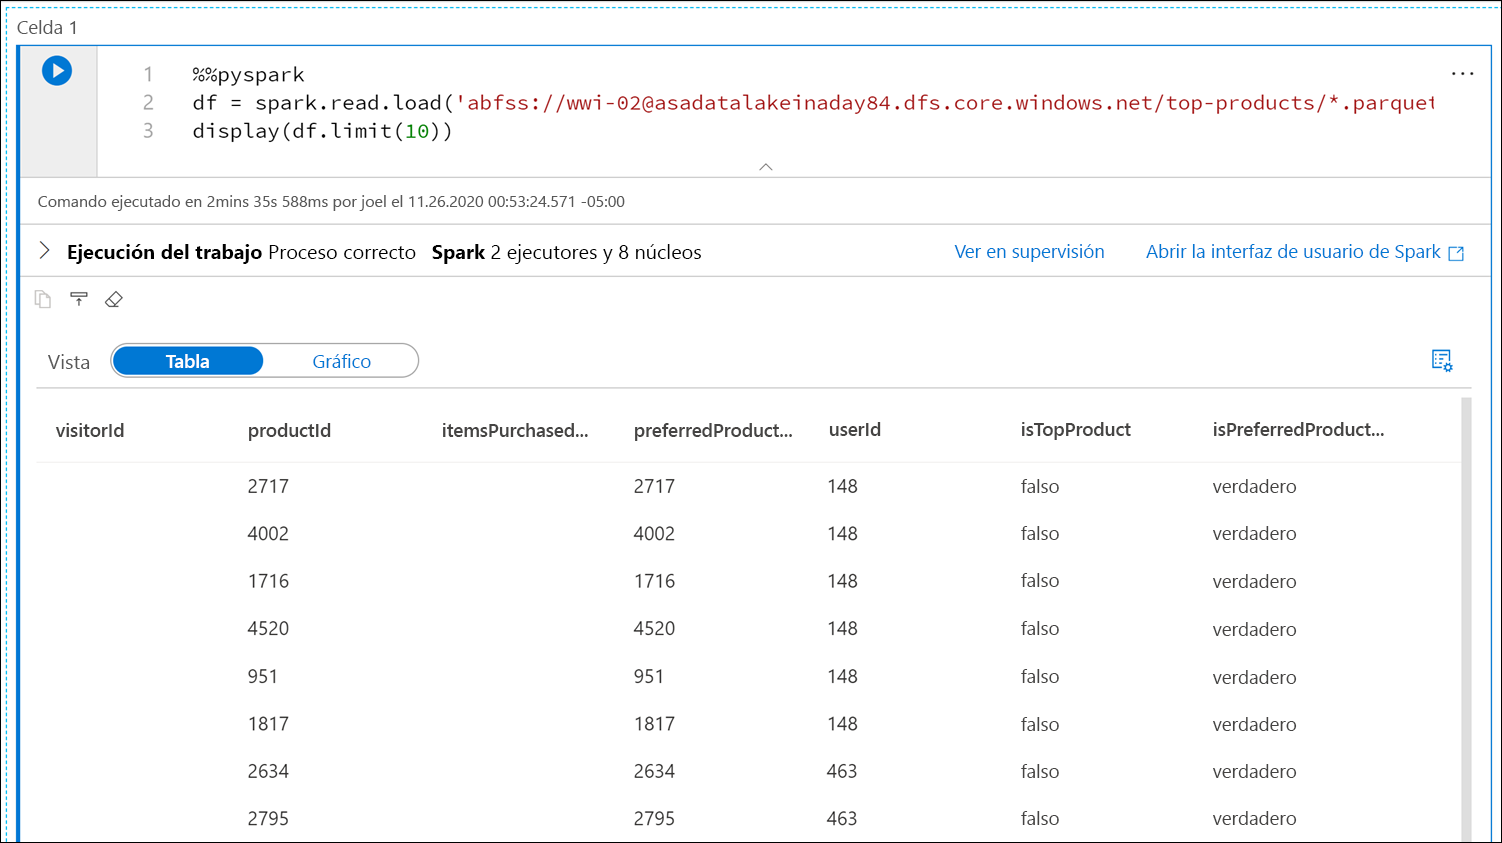1502x843 pixels.
Task: Run Celda 1 with the play button
Action: pos(57,71)
